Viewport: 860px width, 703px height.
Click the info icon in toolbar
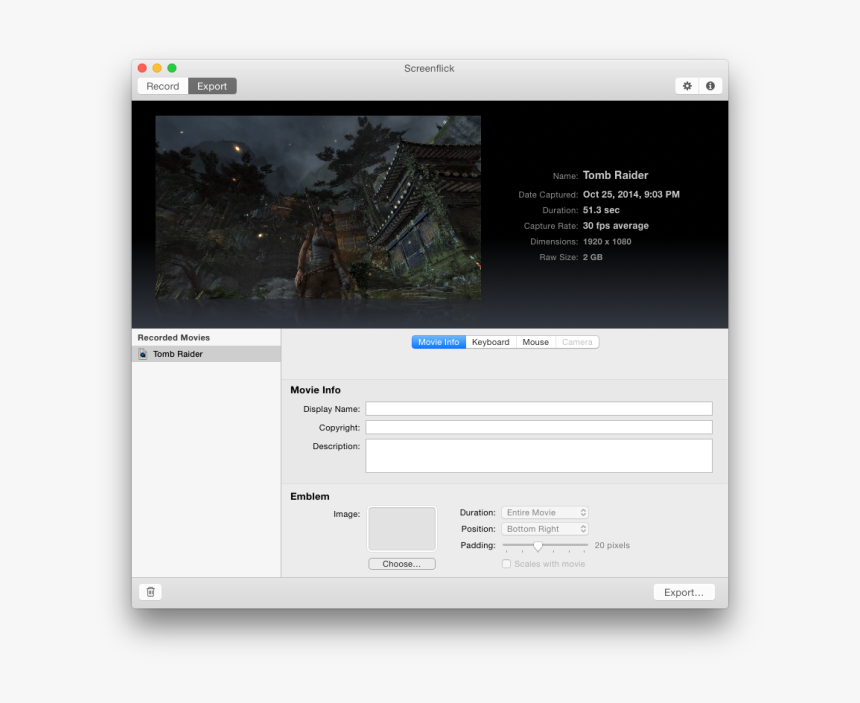[710, 86]
